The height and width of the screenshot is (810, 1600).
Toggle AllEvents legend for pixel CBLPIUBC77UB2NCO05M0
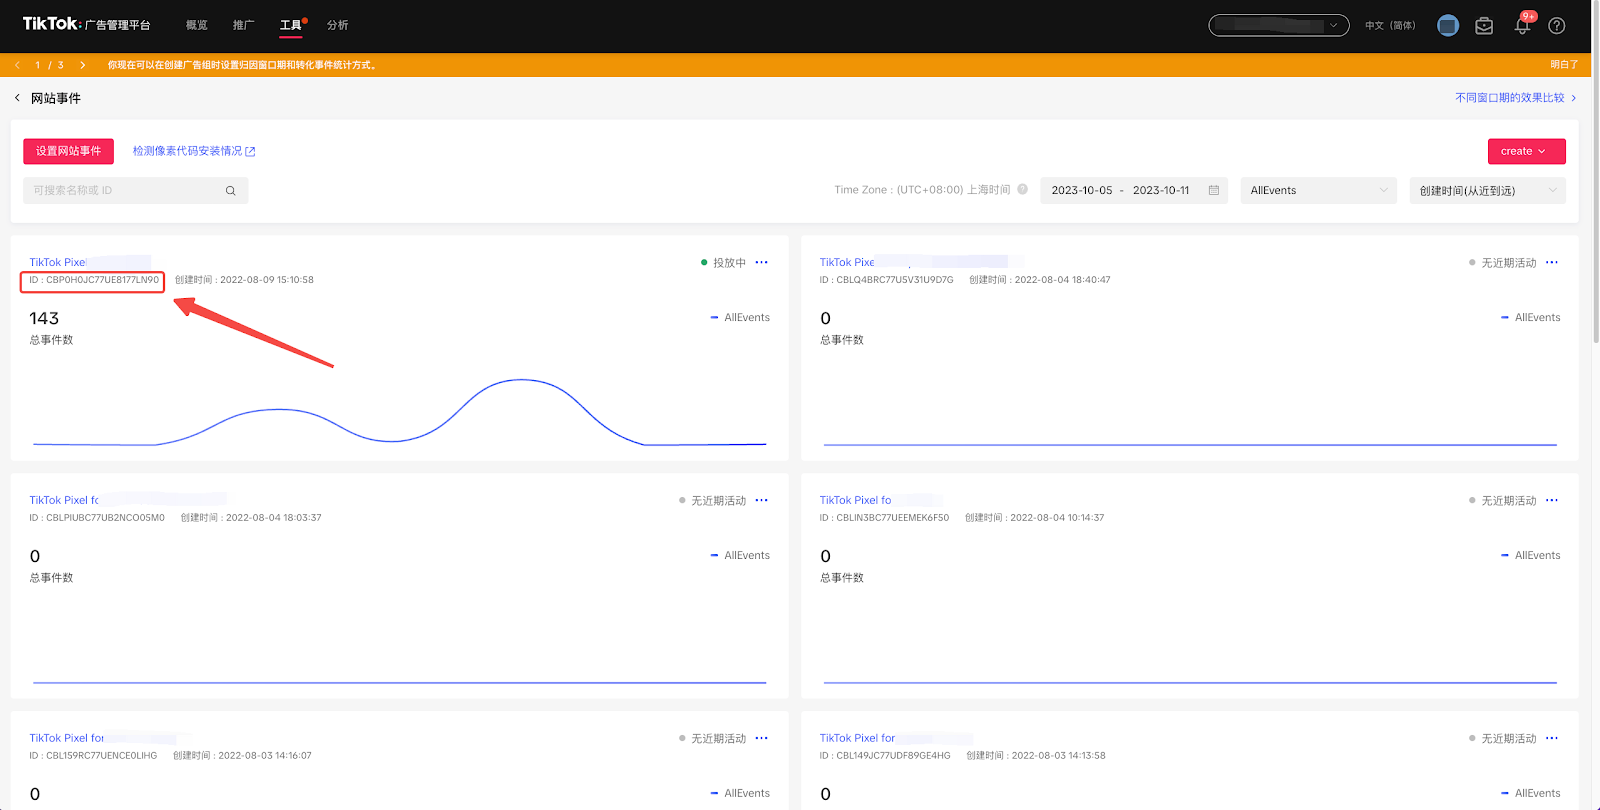click(x=740, y=556)
